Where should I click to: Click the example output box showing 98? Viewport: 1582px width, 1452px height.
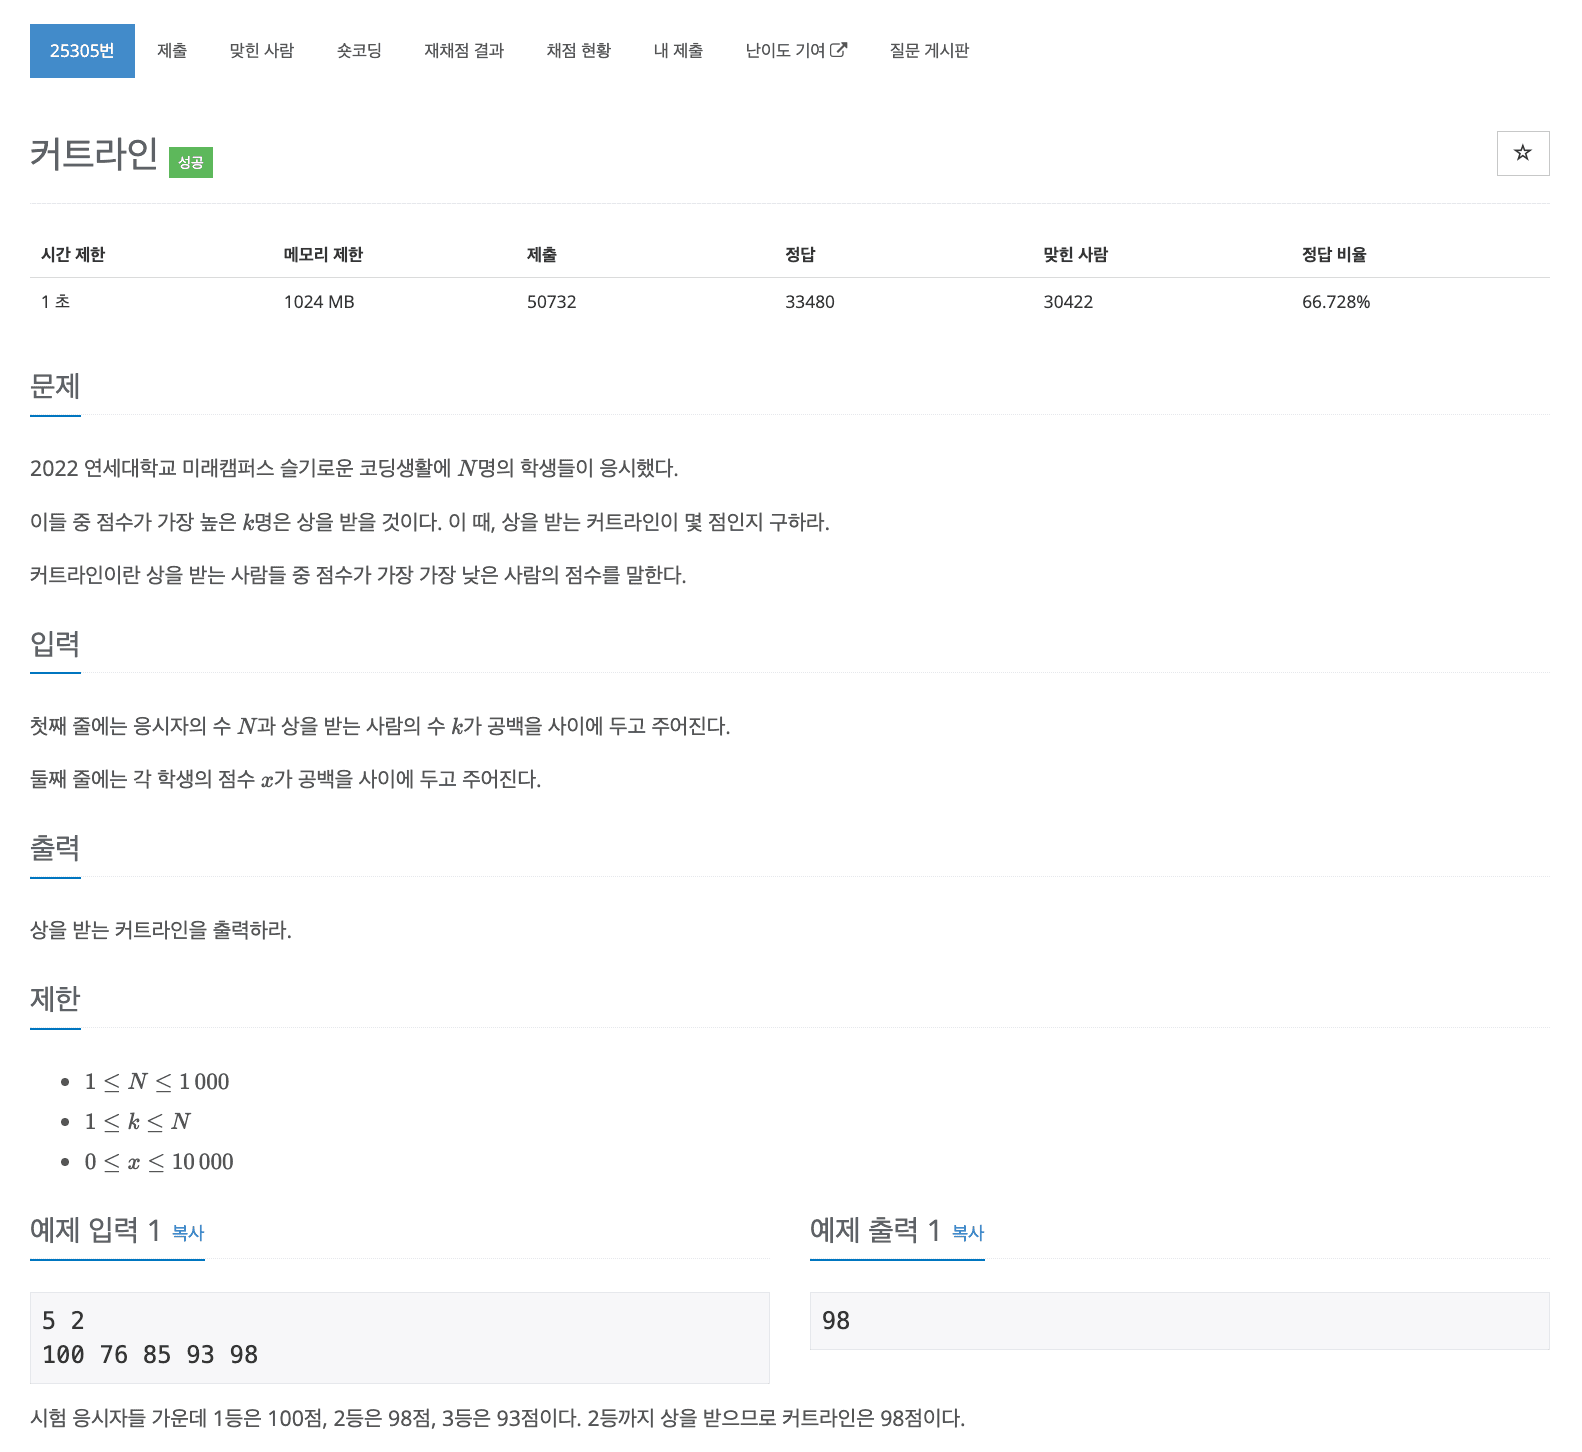[1179, 1321]
